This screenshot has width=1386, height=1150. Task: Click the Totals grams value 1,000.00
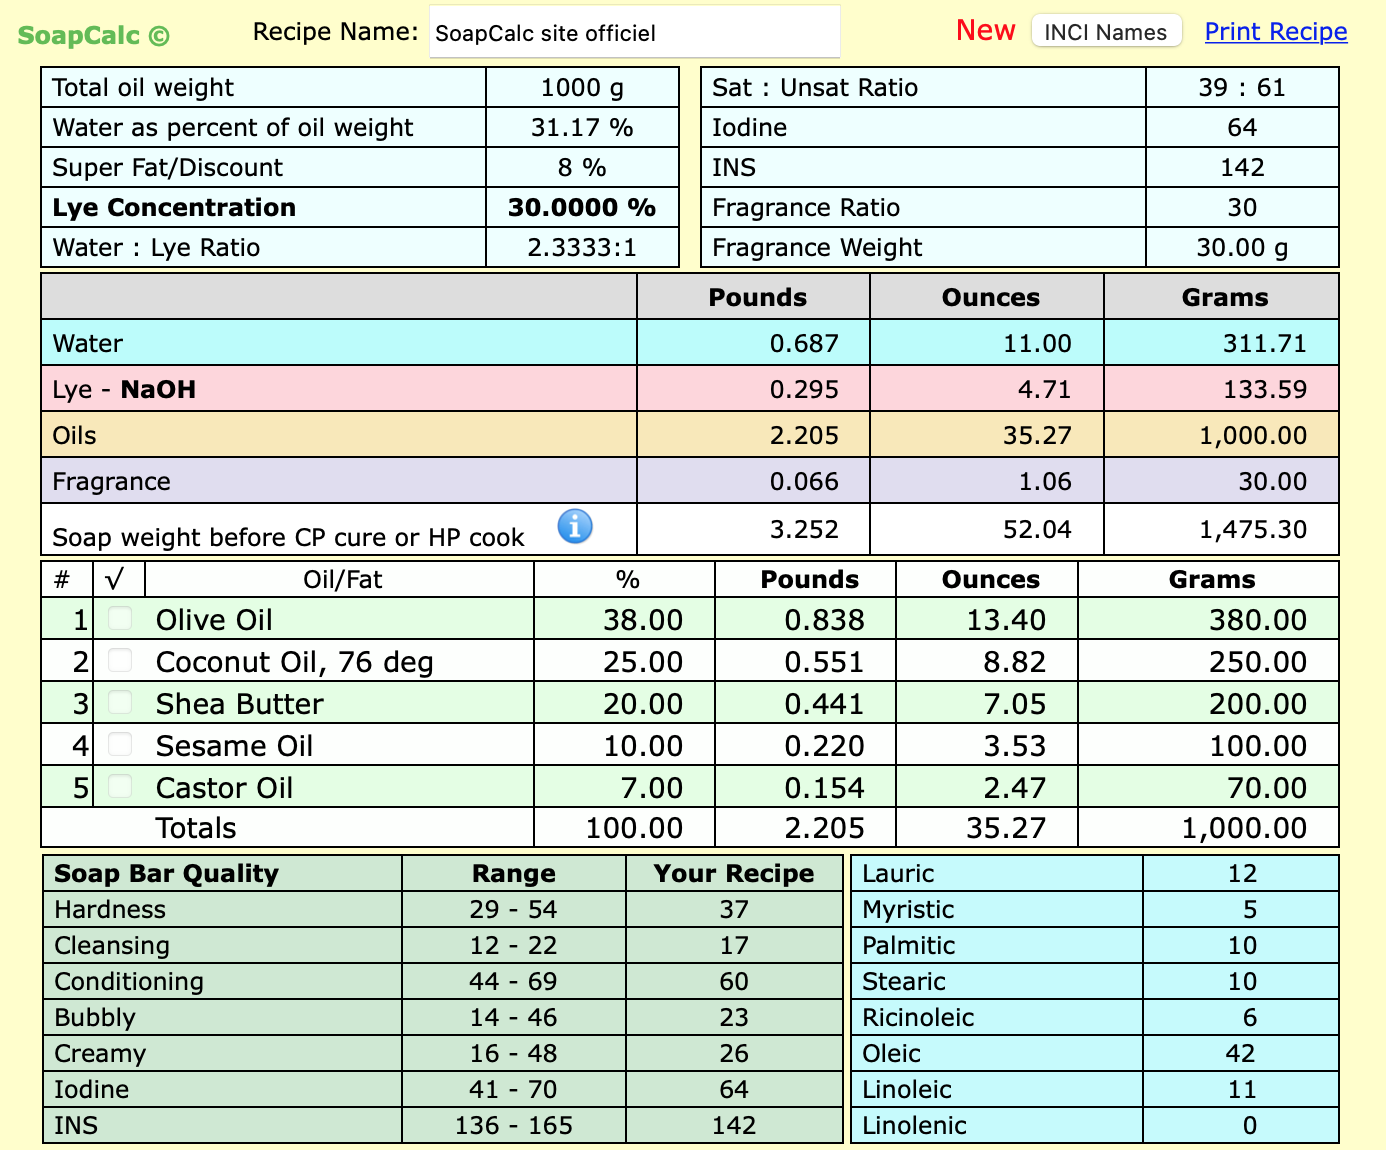point(1243,828)
